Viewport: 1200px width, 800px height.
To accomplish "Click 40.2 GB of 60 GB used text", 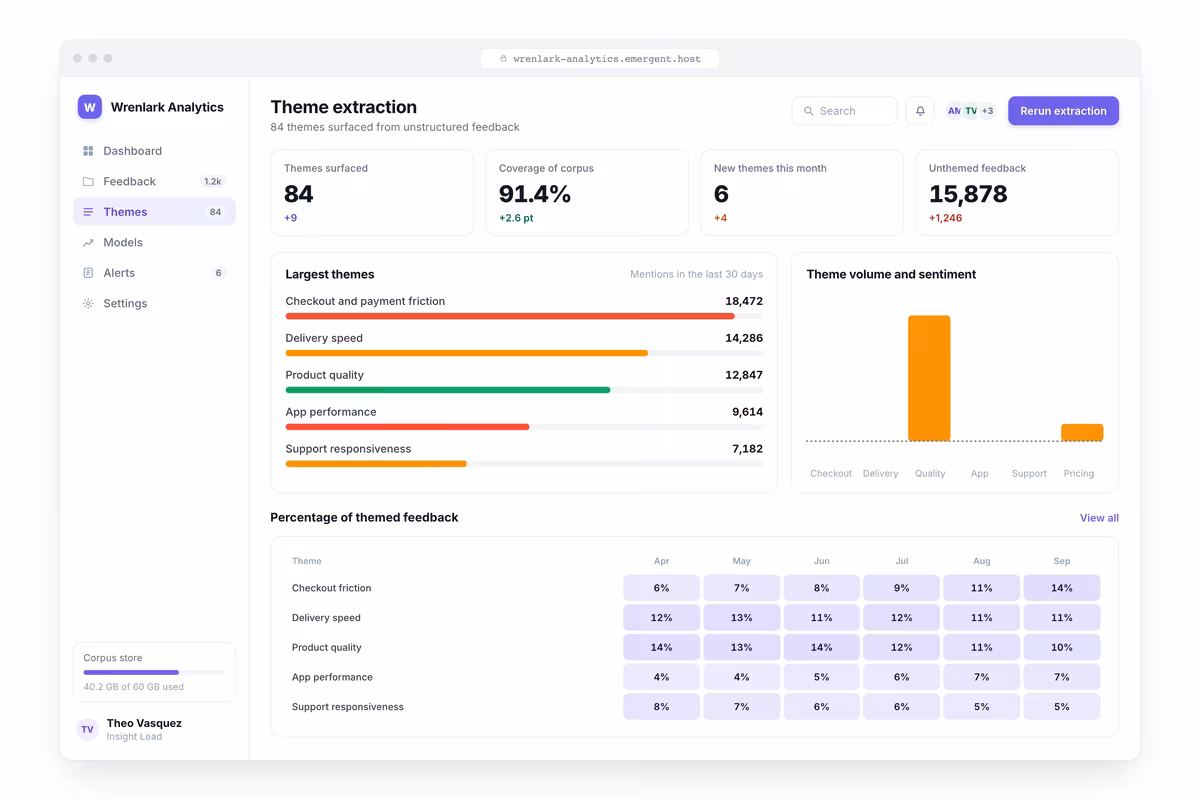I will 134,687.
